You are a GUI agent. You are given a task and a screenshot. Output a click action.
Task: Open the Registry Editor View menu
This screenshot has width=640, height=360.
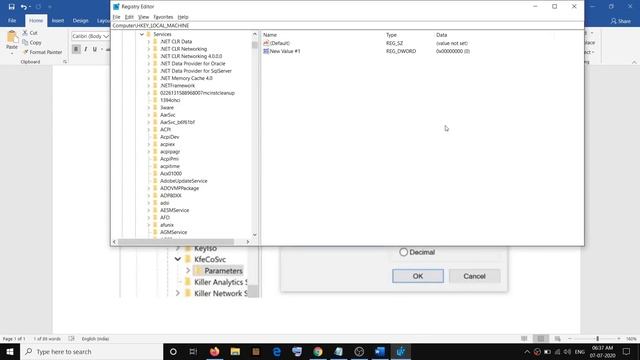(143, 17)
